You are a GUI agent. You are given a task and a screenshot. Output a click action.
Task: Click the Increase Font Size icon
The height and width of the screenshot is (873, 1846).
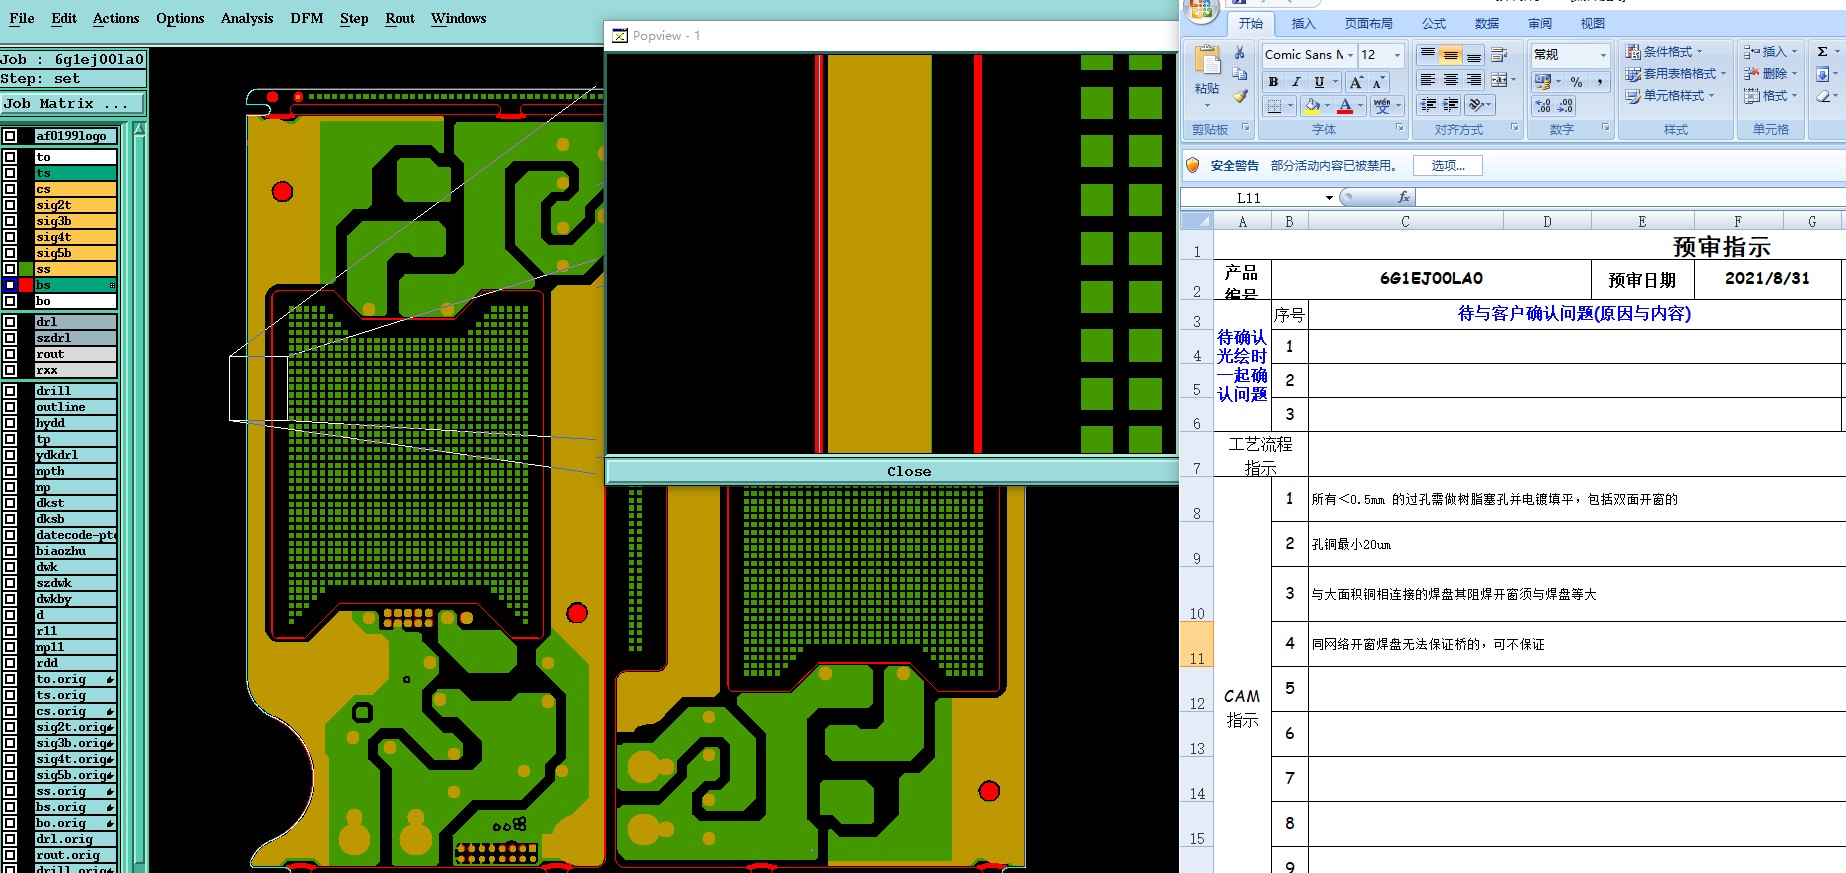(x=1356, y=82)
